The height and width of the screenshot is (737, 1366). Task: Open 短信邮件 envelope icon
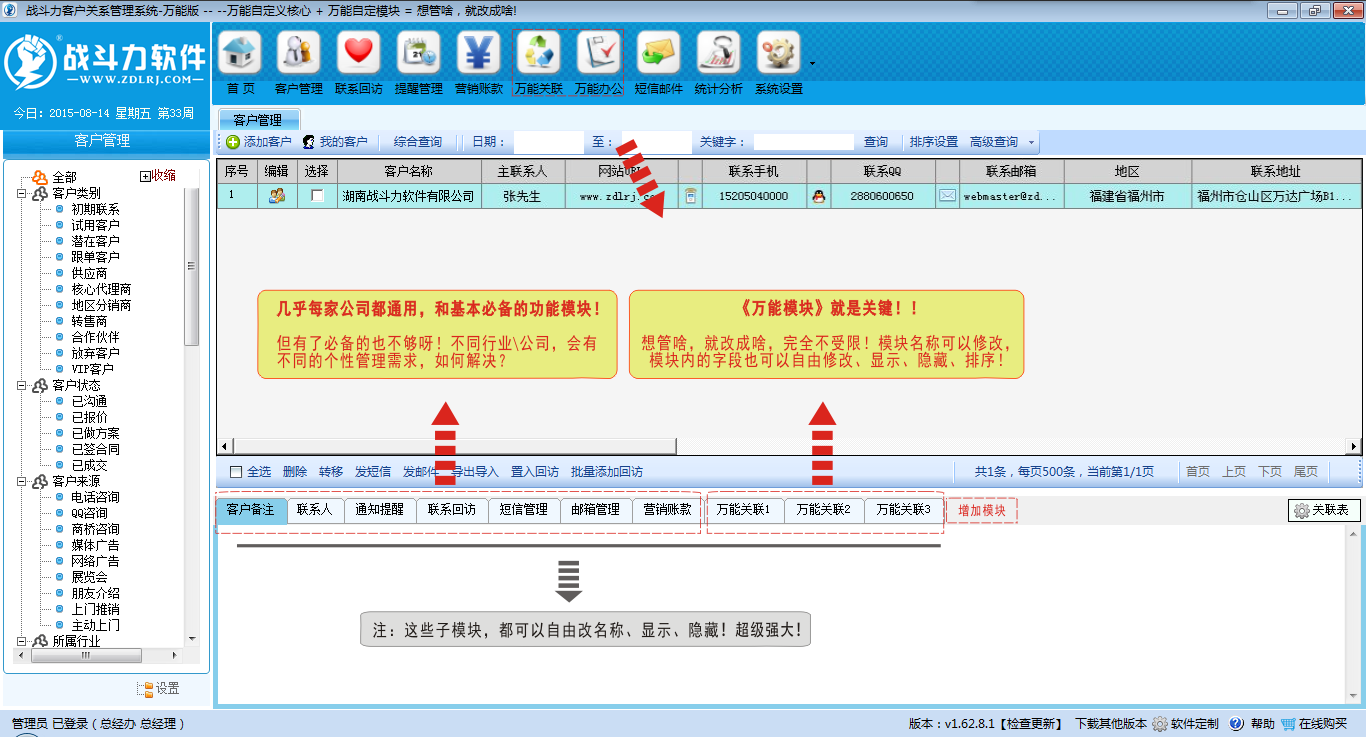point(659,53)
